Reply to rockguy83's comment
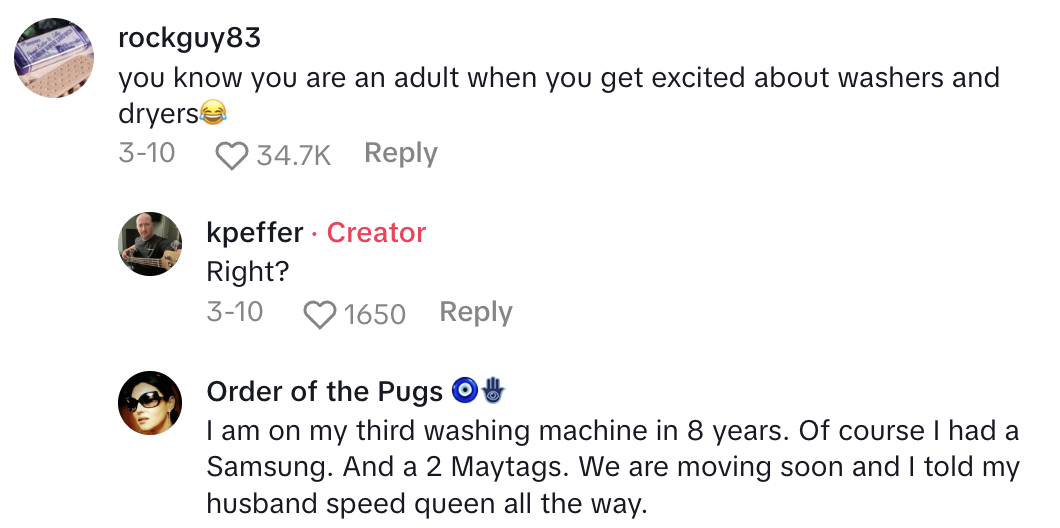The height and width of the screenshot is (528, 1060). click(400, 153)
